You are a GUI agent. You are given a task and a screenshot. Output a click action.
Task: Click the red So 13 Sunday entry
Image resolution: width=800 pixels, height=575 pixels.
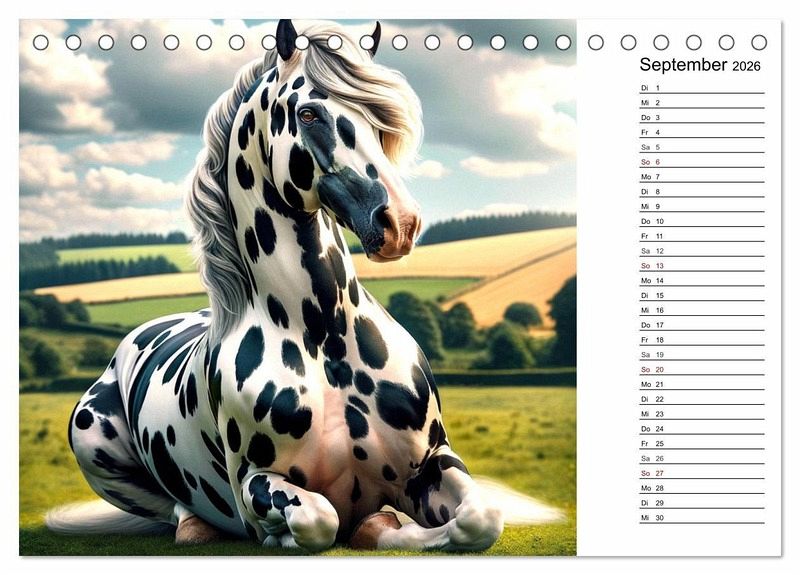click(701, 266)
